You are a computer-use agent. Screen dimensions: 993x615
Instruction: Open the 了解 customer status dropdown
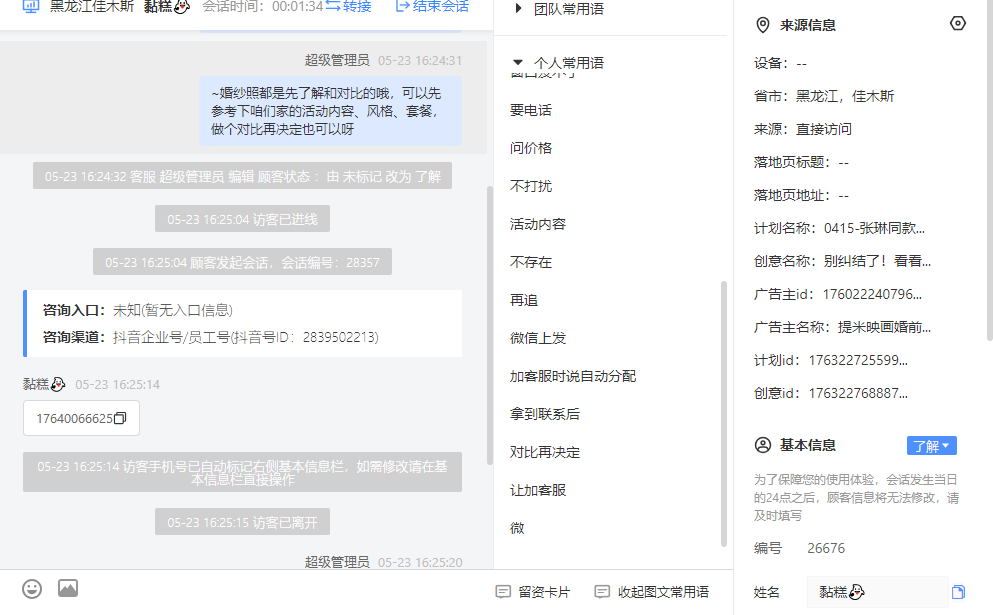coord(932,446)
